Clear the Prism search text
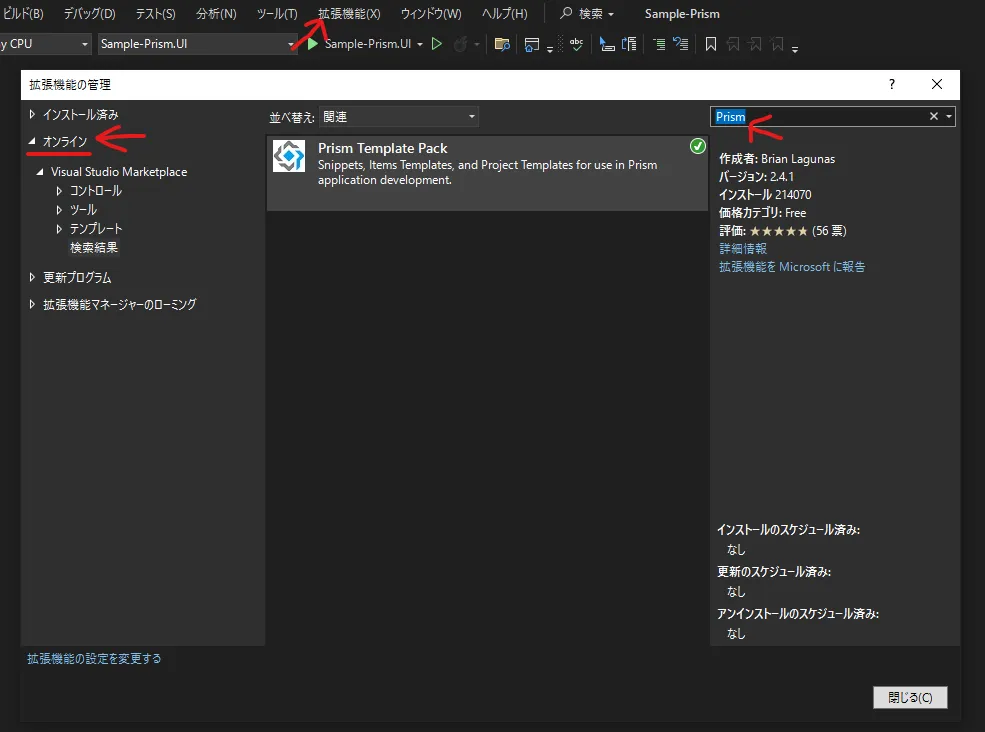The width and height of the screenshot is (985, 732). pyautogui.click(x=933, y=116)
